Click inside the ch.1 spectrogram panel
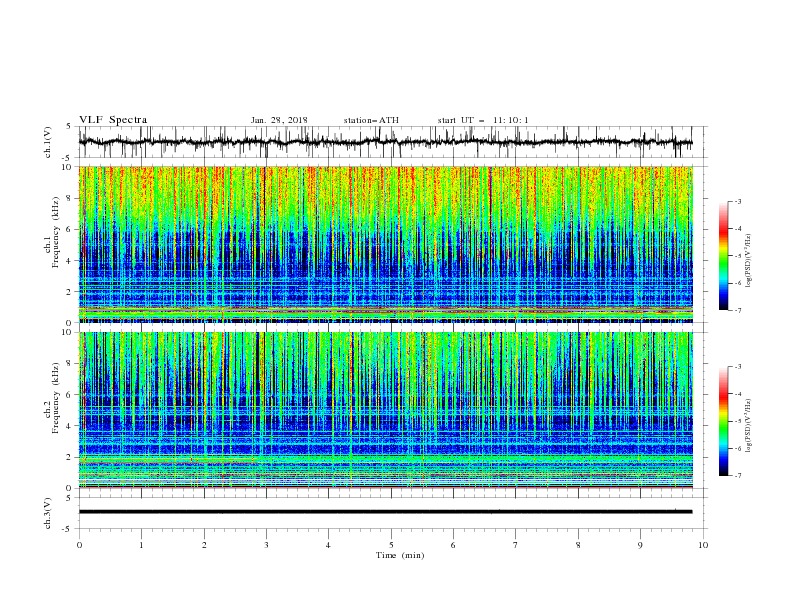Screen dimensions: 792x612 pyautogui.click(x=385, y=244)
